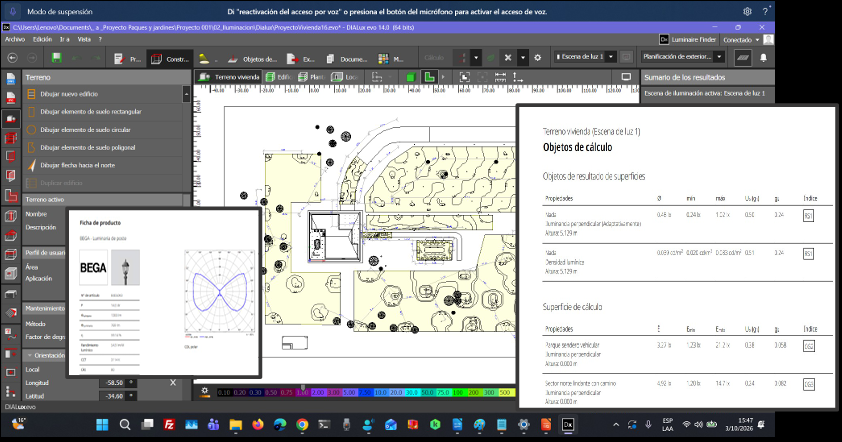
Task: Open the Edición menu
Action: tap(42, 39)
